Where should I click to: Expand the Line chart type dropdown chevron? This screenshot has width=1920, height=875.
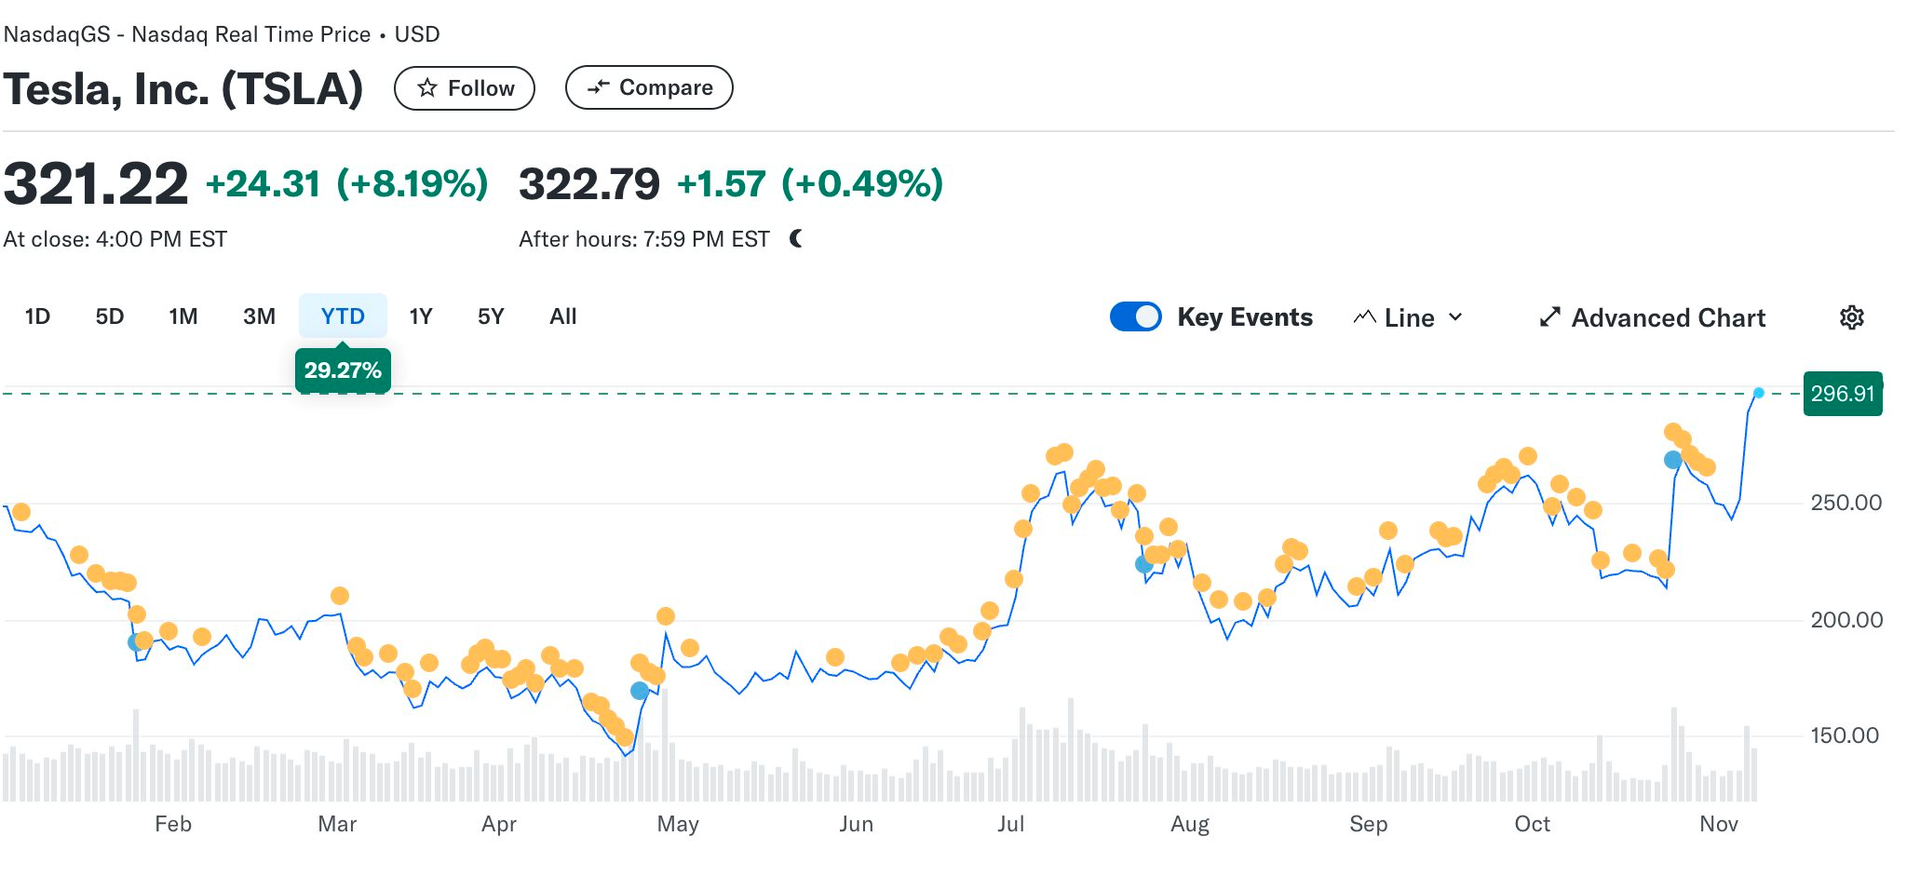pos(1456,318)
